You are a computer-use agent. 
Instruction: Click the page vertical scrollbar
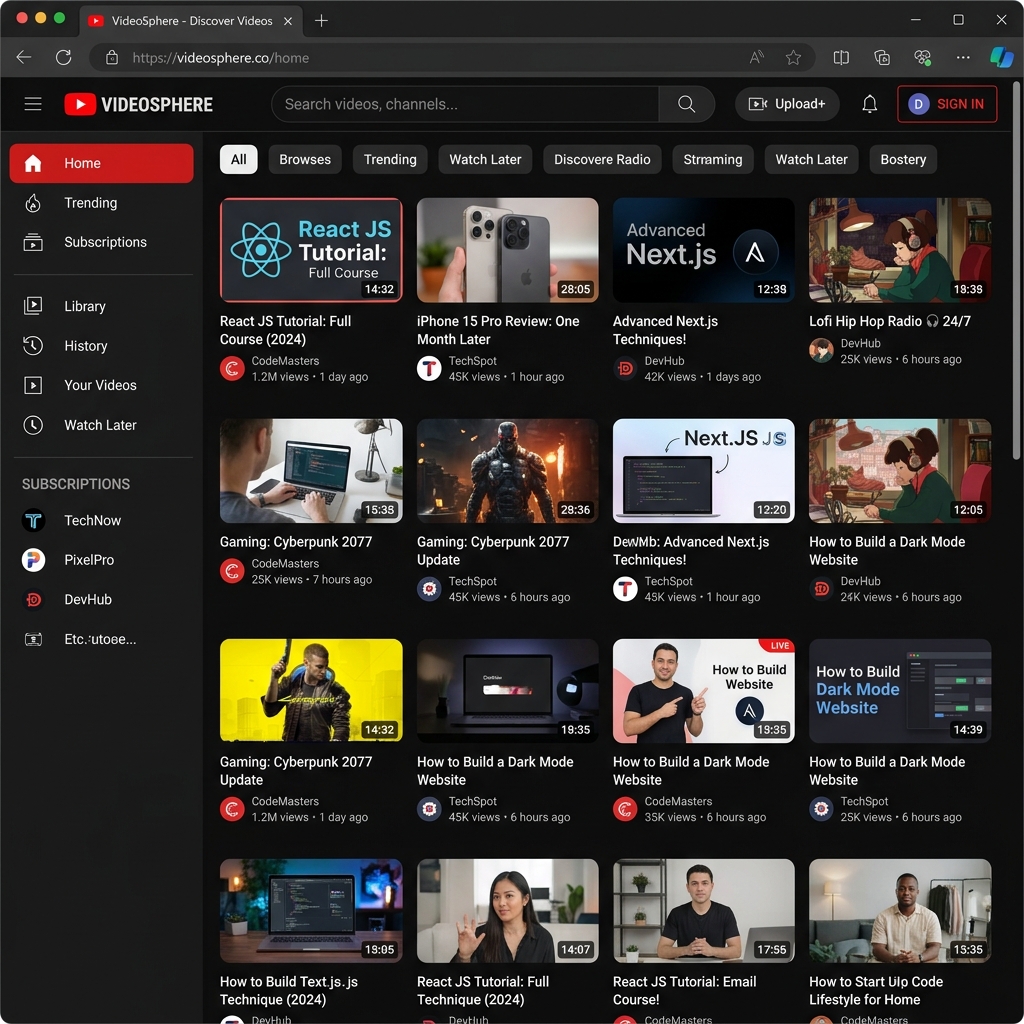tap(1017, 271)
